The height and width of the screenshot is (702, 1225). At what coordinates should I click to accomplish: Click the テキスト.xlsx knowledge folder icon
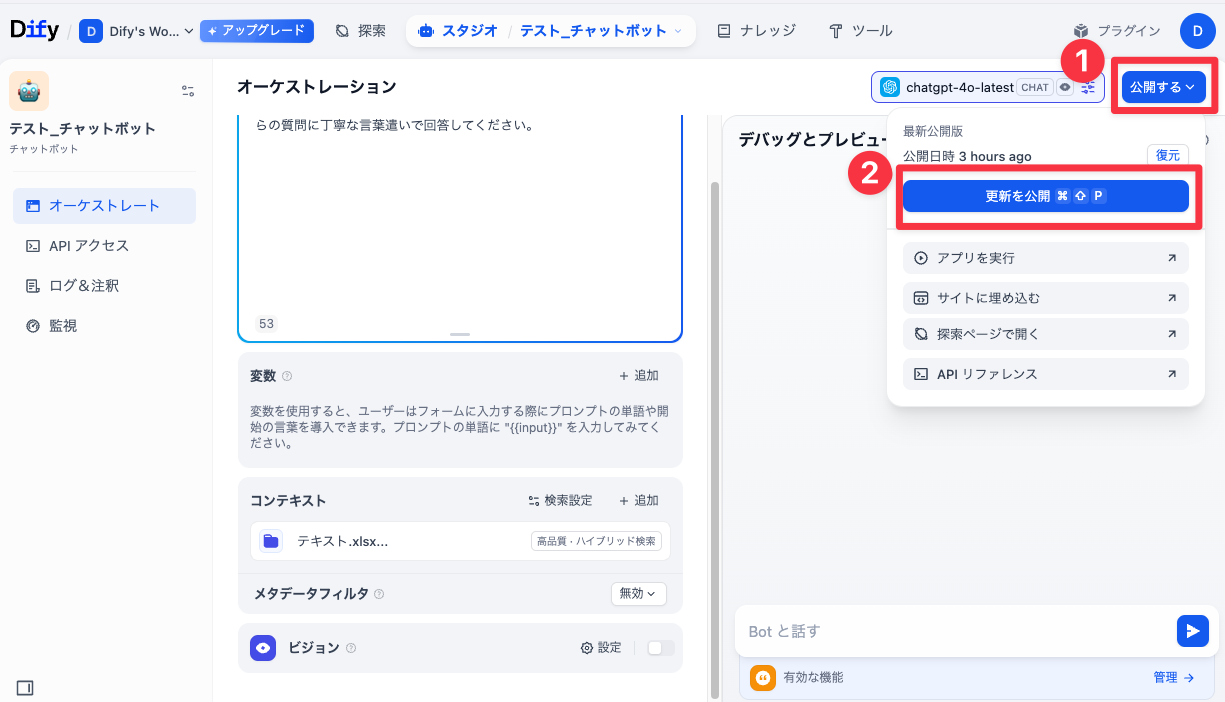271,541
